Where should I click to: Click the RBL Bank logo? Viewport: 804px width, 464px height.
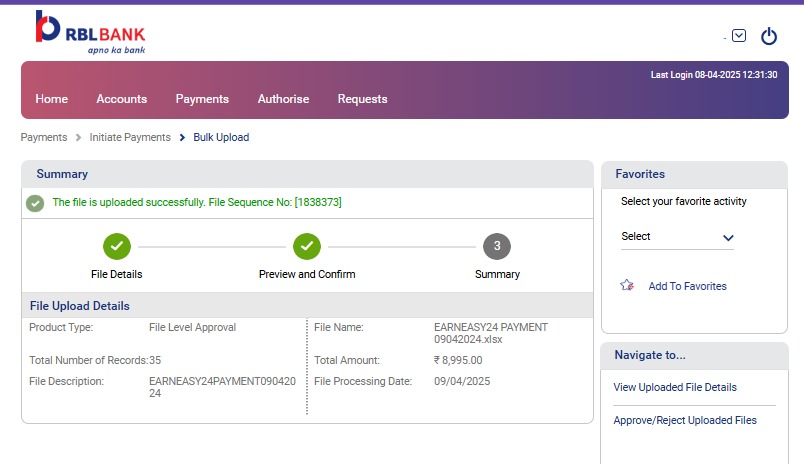[x=90, y=32]
